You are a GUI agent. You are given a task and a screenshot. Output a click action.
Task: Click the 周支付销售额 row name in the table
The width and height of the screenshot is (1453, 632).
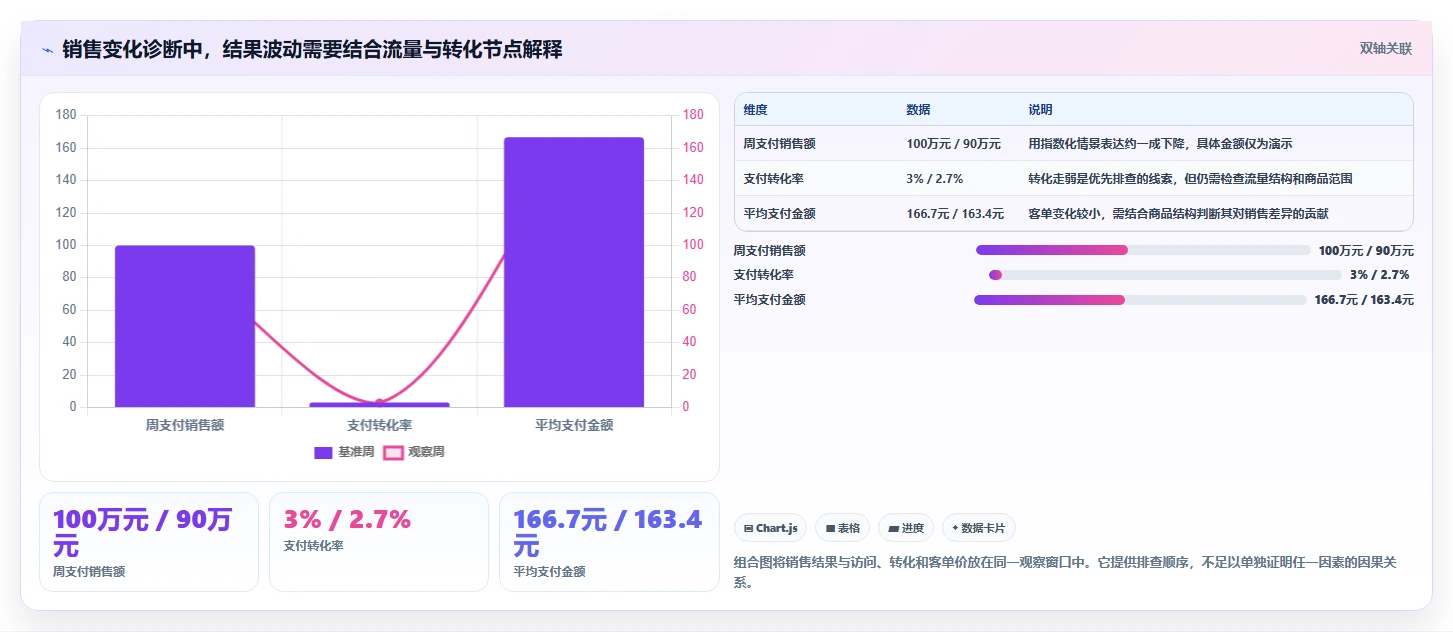[779, 144]
